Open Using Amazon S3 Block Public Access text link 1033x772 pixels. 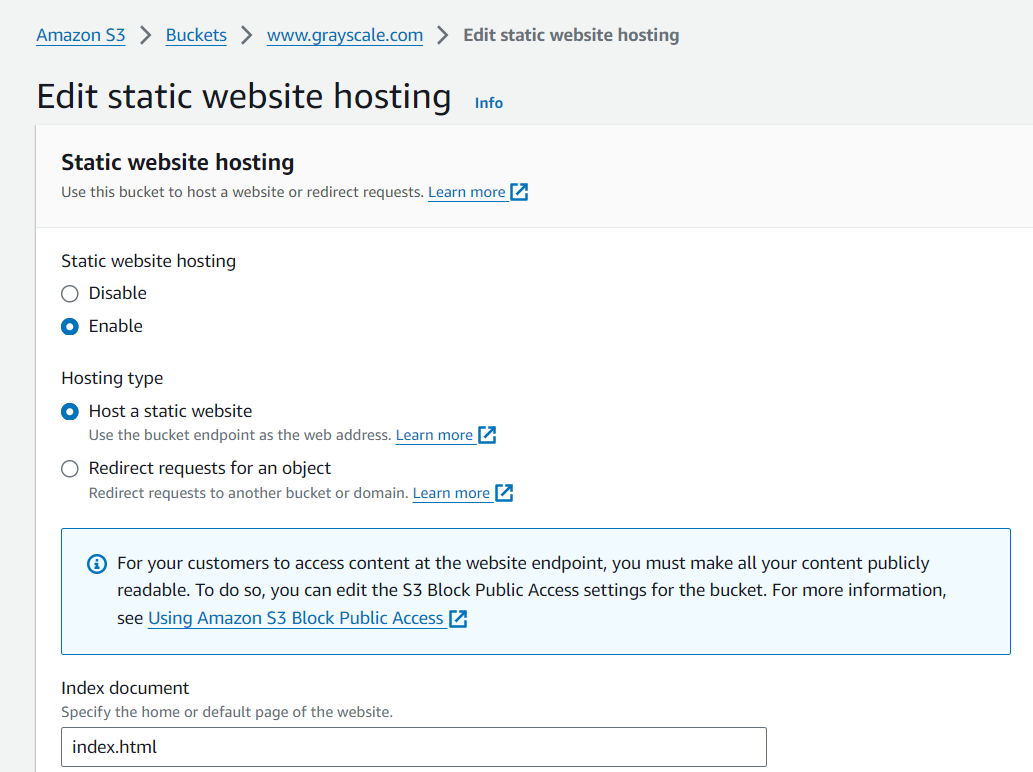(x=295, y=618)
